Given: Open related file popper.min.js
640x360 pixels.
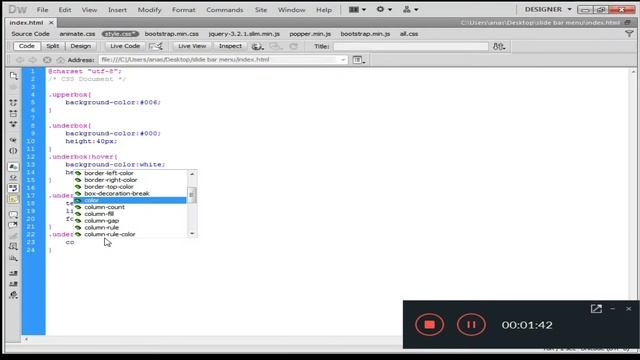Looking at the screenshot, I should pos(310,34).
